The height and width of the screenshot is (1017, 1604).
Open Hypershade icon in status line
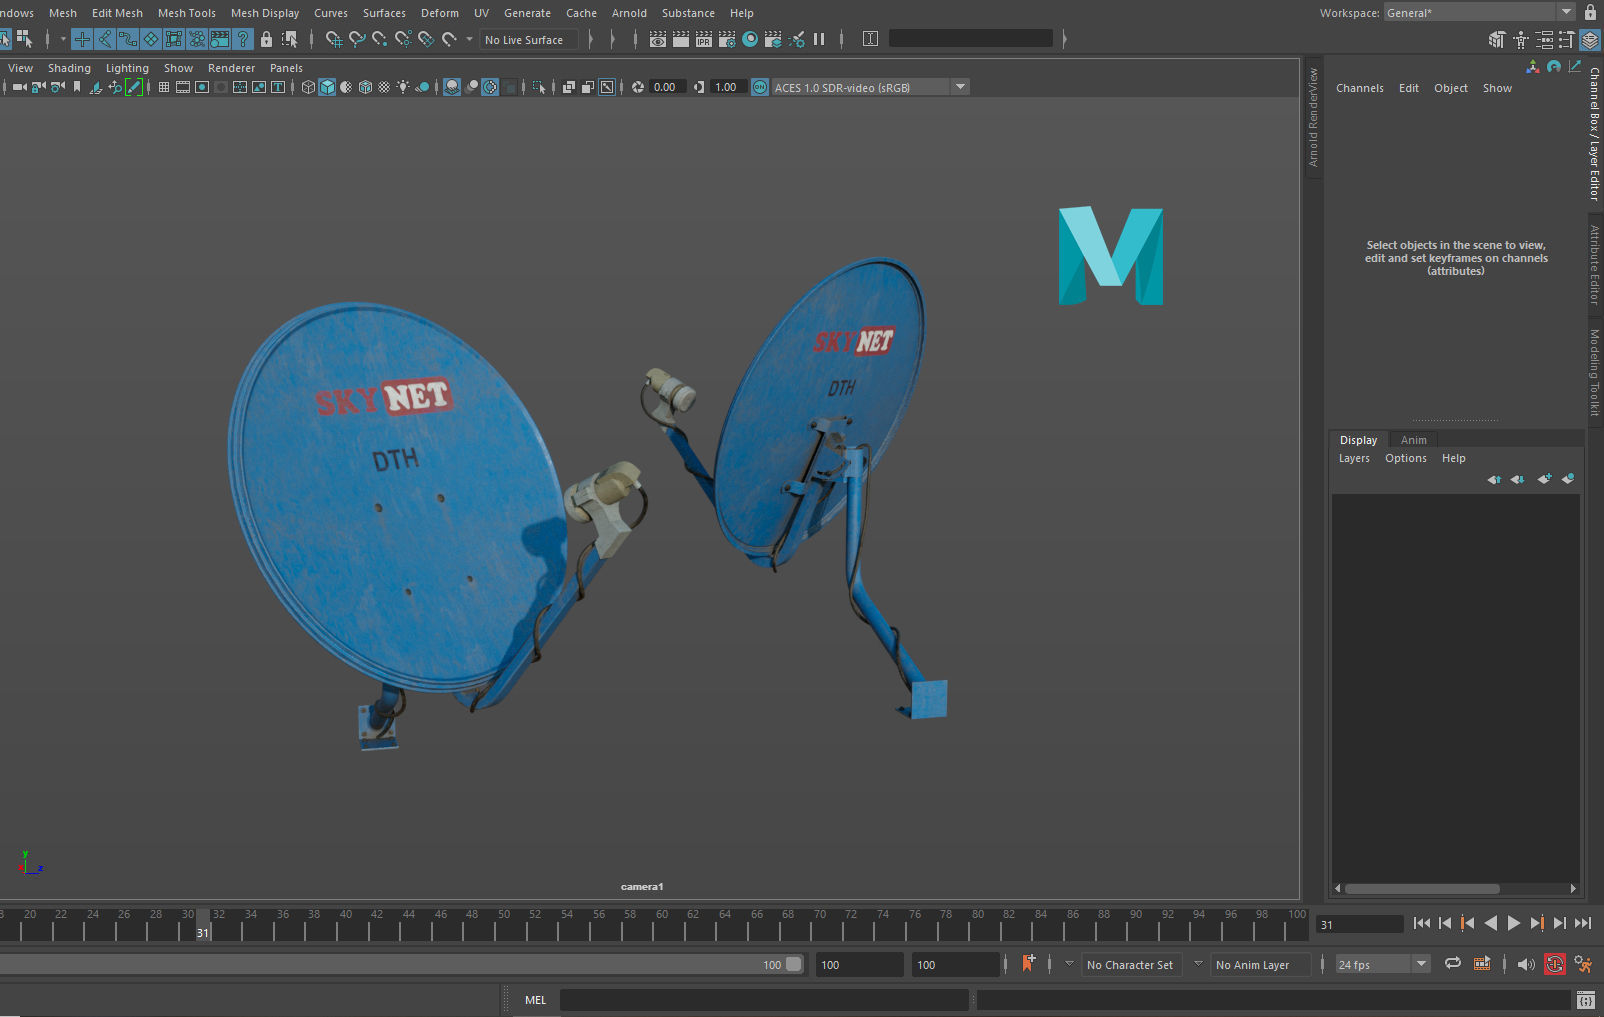coord(750,40)
